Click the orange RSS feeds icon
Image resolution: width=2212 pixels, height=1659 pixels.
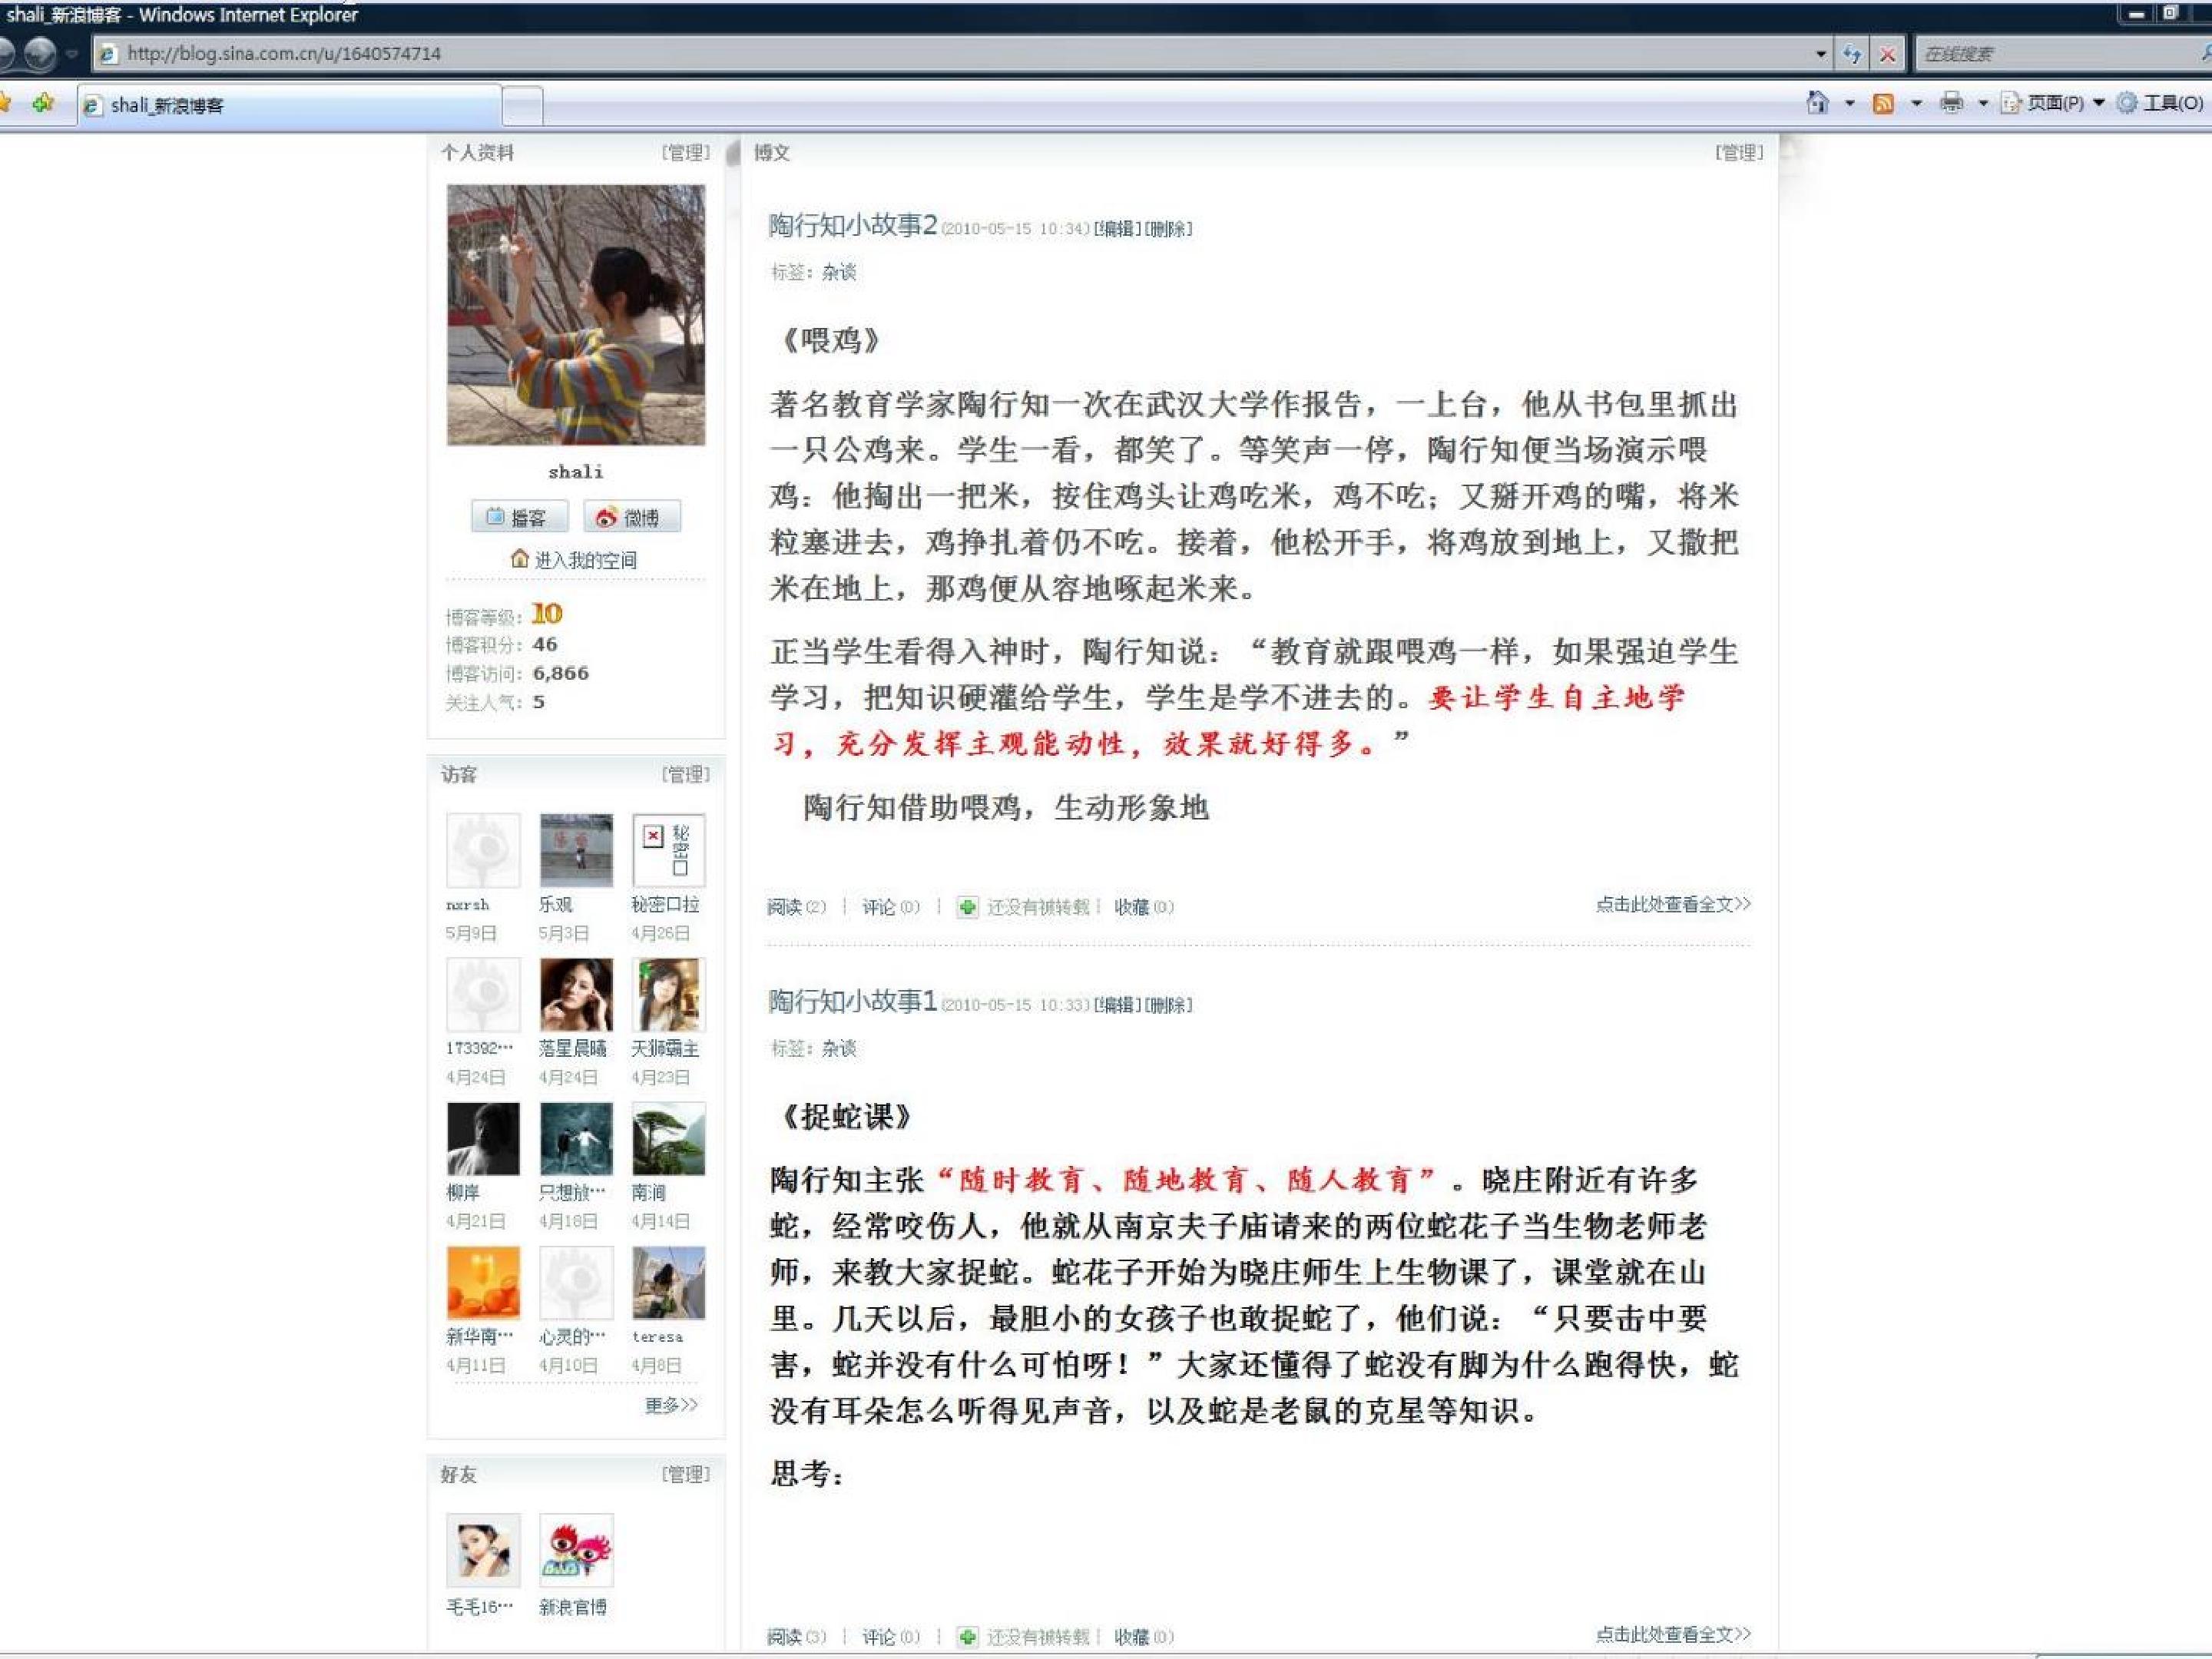(x=1883, y=103)
